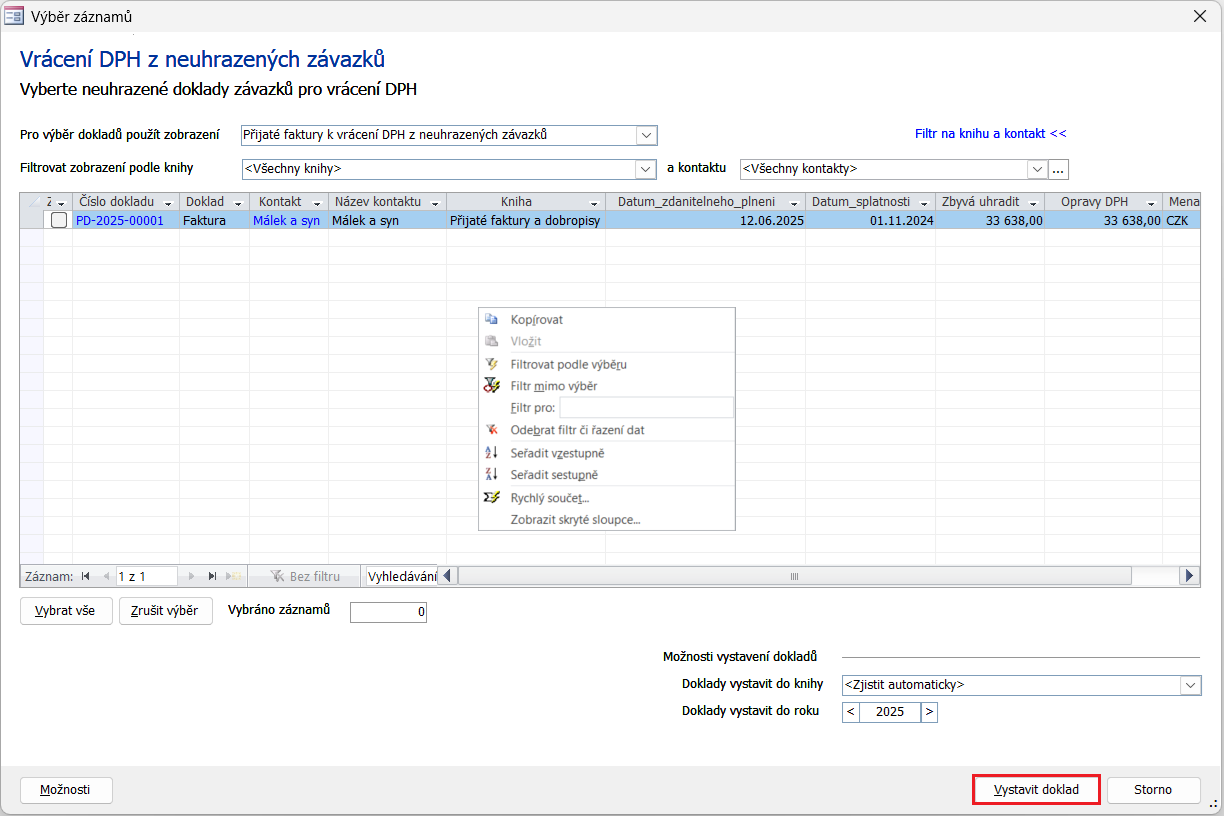Open Kniha column filter arrow
This screenshot has height=816, width=1224.
pos(594,202)
